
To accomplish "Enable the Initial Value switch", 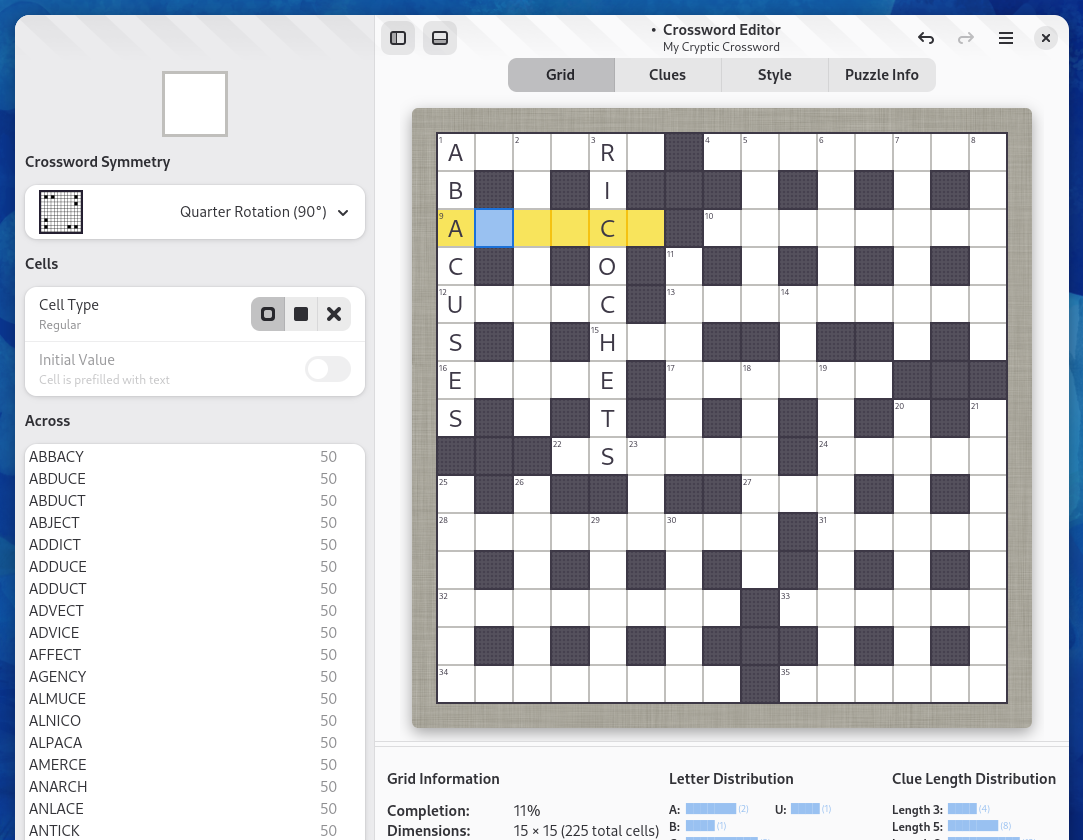I will coord(327,369).
